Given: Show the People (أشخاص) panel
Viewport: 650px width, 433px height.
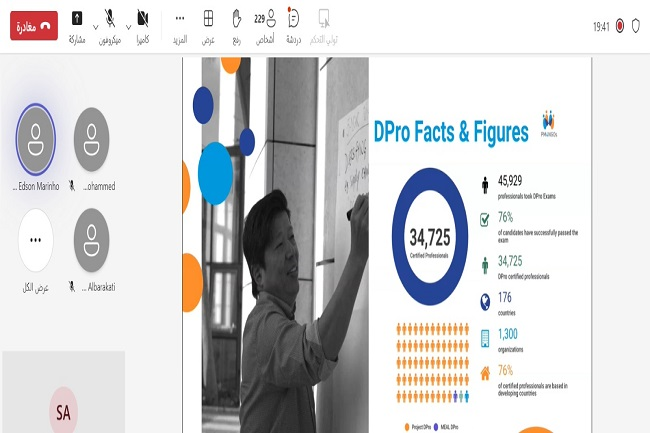Looking at the screenshot, I should [x=265, y=27].
